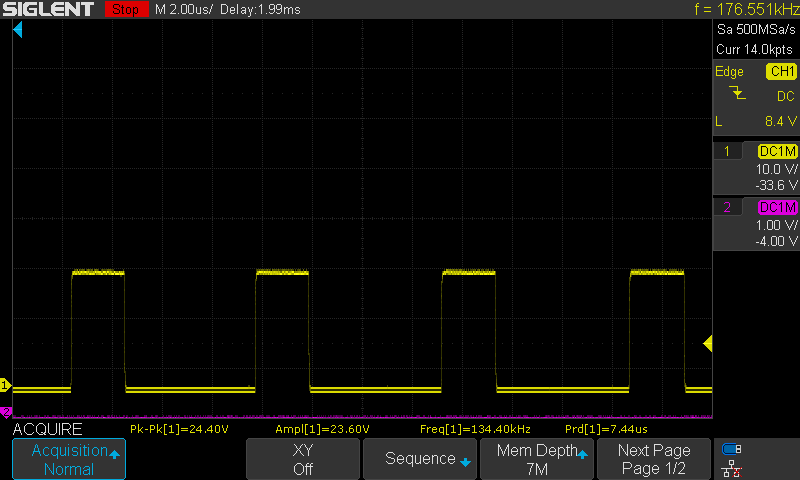The height and width of the screenshot is (480, 800).
Task: Go to Next Page 1/2
Action: coord(654,459)
